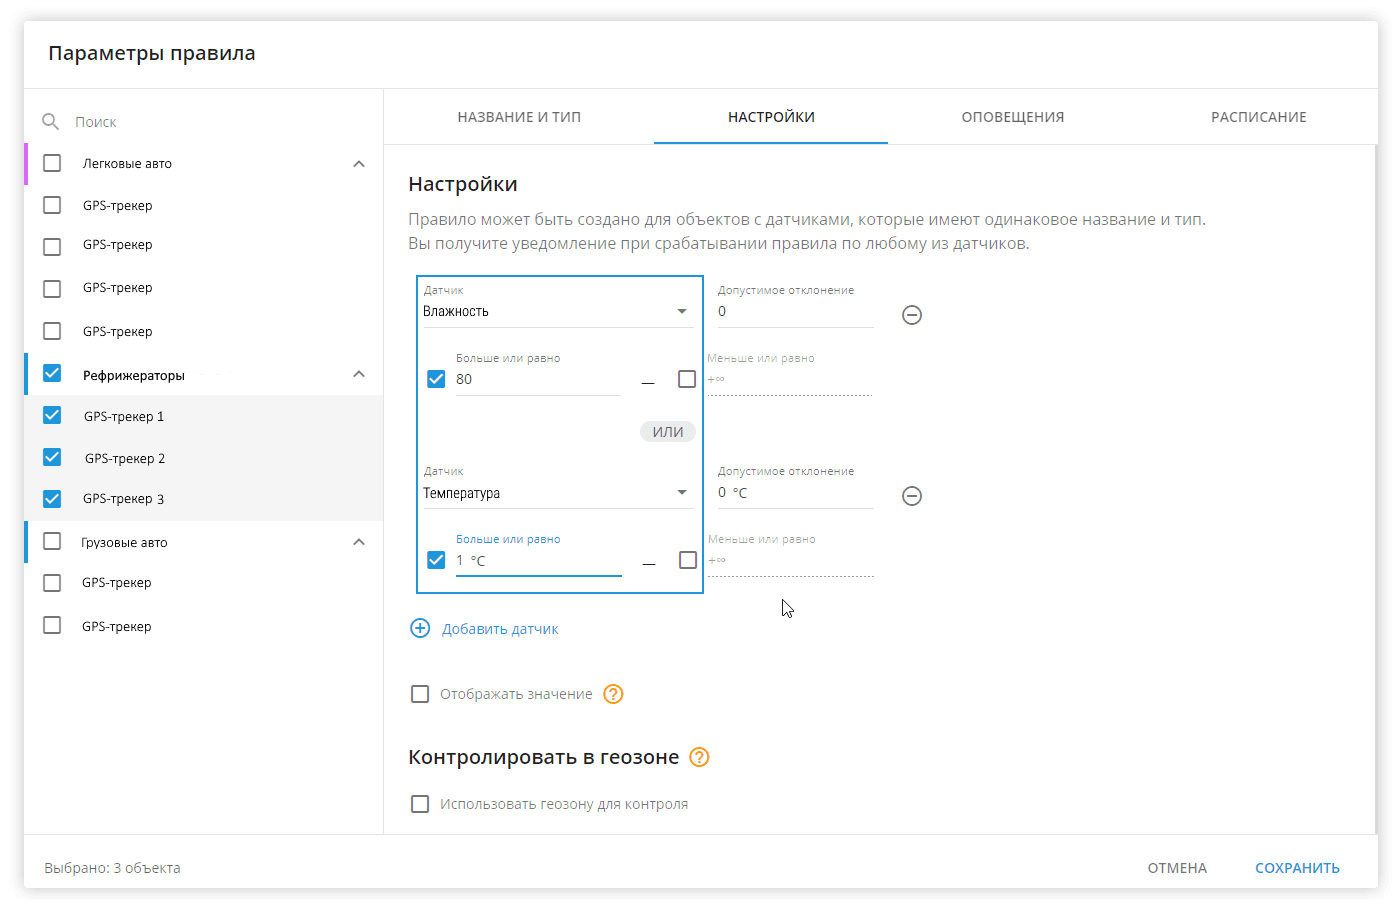Screen dimensions: 1400x900
Task: Collapse the Рефрижераторы group chevron
Action: (x=359, y=374)
